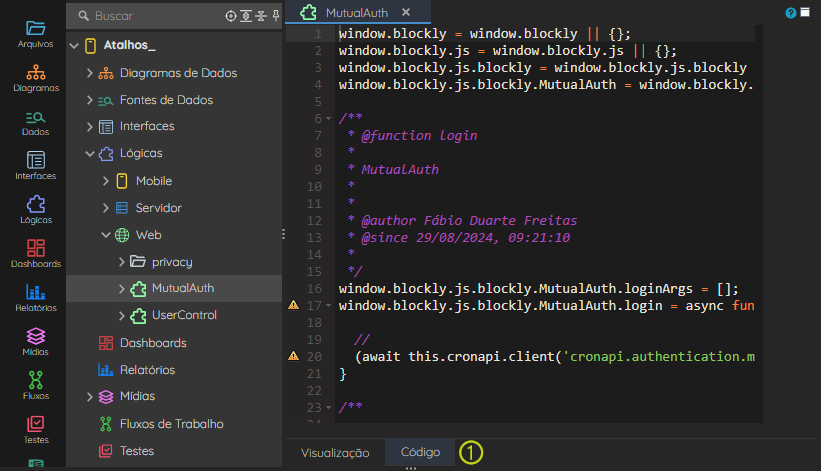Fold code block at line 17
Image resolution: width=821 pixels, height=471 pixels.
(x=329, y=305)
